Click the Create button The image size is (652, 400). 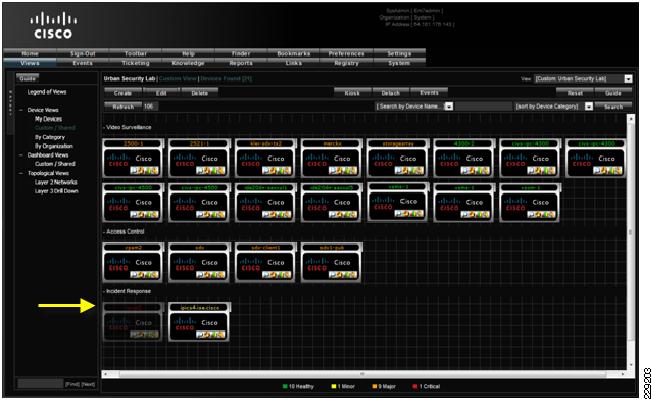[123, 93]
